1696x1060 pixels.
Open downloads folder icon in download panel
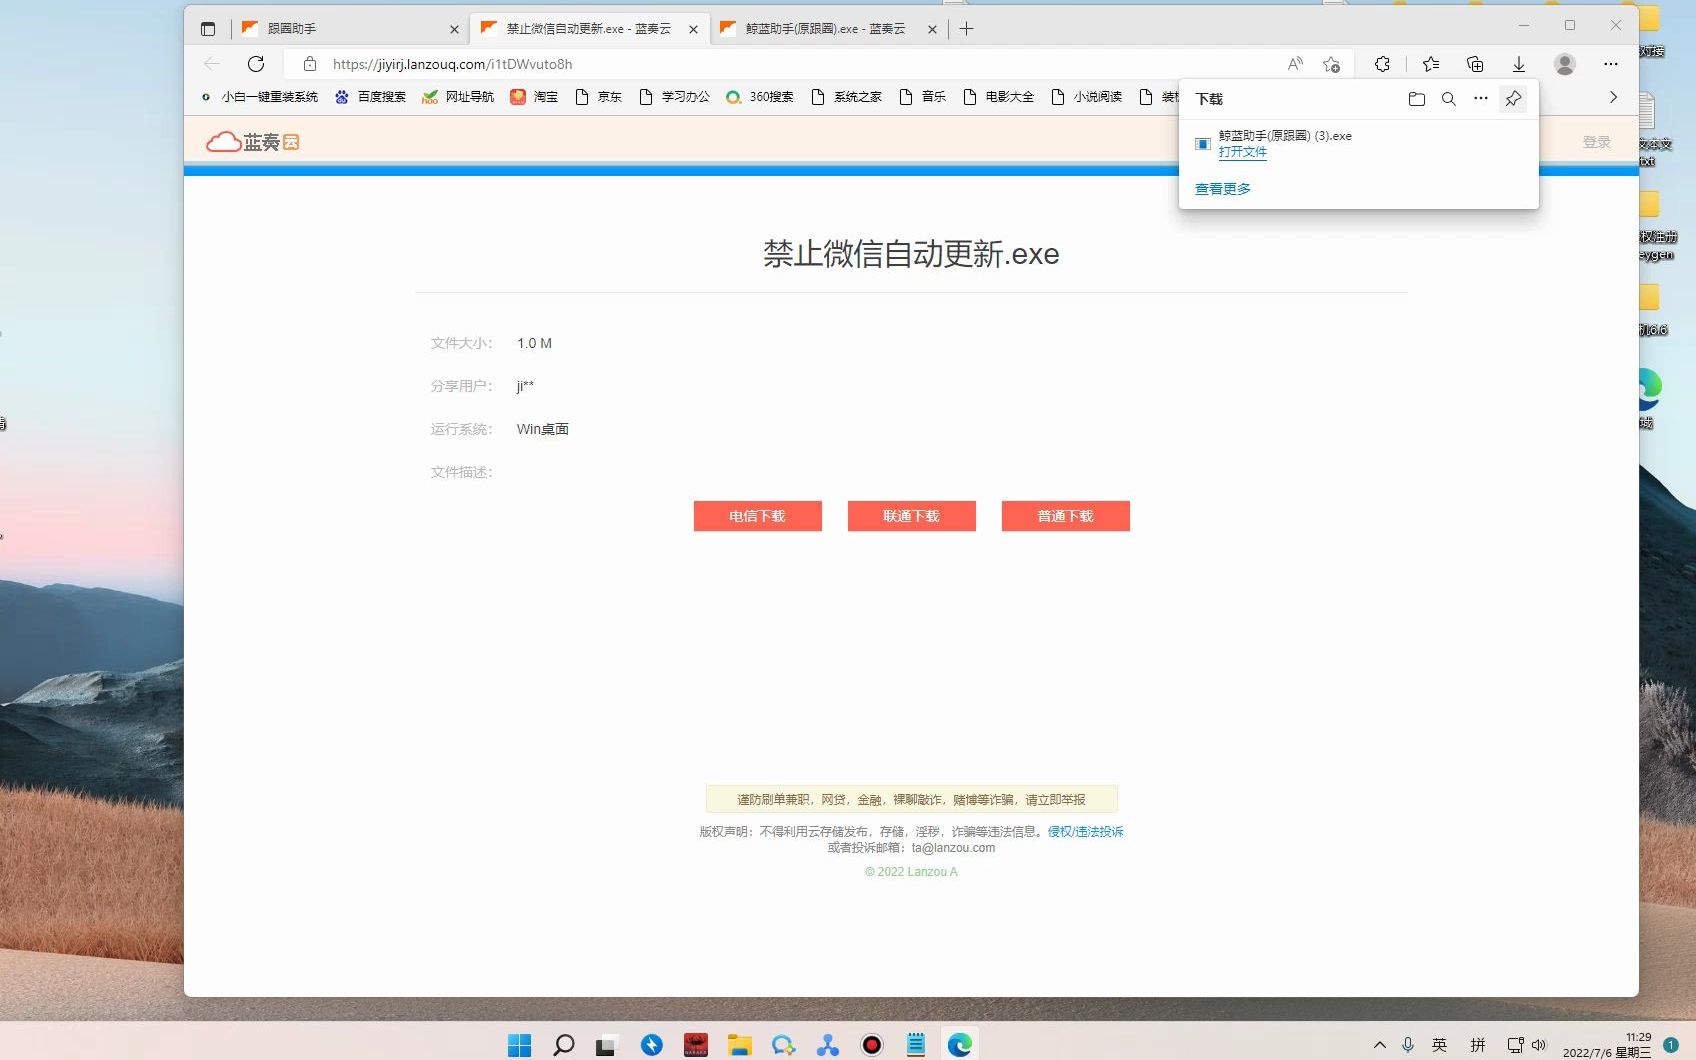1416,99
